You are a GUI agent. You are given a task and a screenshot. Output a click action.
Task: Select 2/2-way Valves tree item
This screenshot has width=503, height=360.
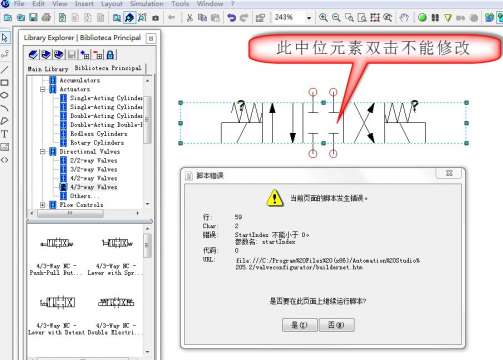tap(93, 161)
